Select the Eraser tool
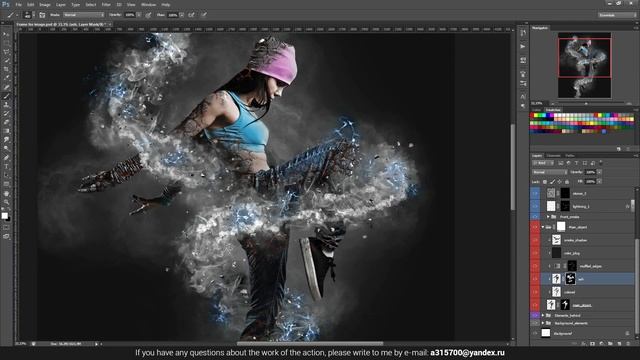This screenshot has width=640, height=360. 6,122
